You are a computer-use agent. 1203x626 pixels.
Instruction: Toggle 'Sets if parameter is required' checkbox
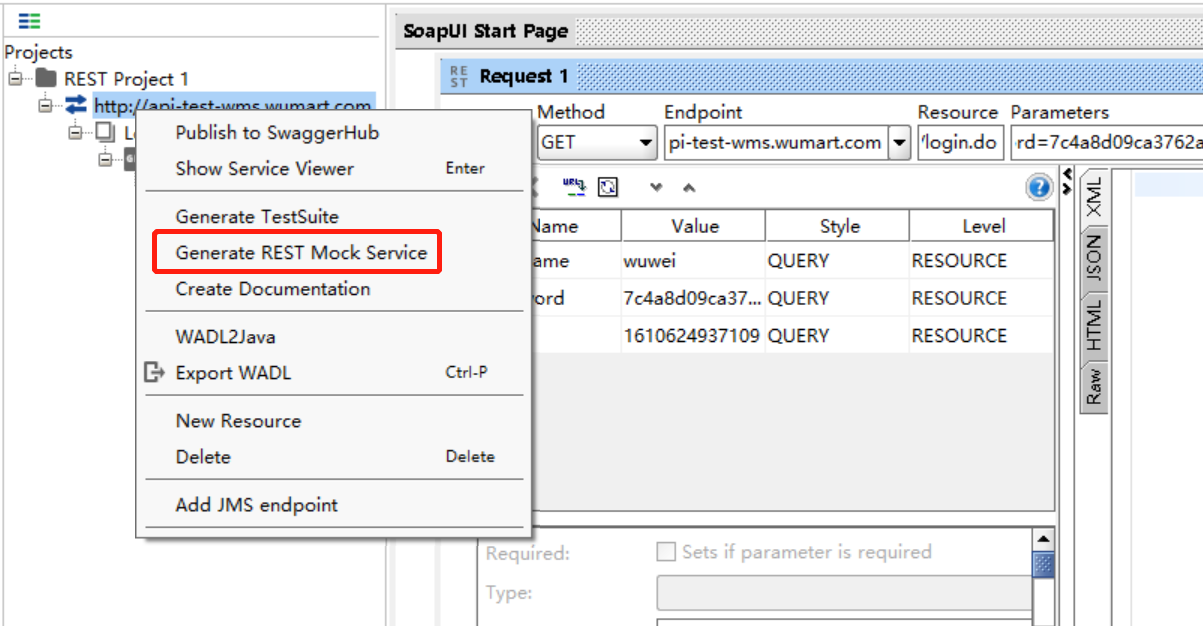click(665, 551)
